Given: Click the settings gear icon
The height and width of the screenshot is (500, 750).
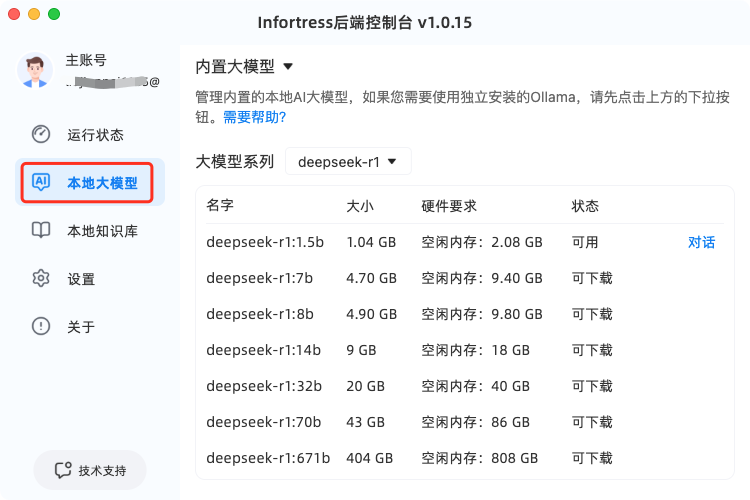Looking at the screenshot, I should (41, 278).
